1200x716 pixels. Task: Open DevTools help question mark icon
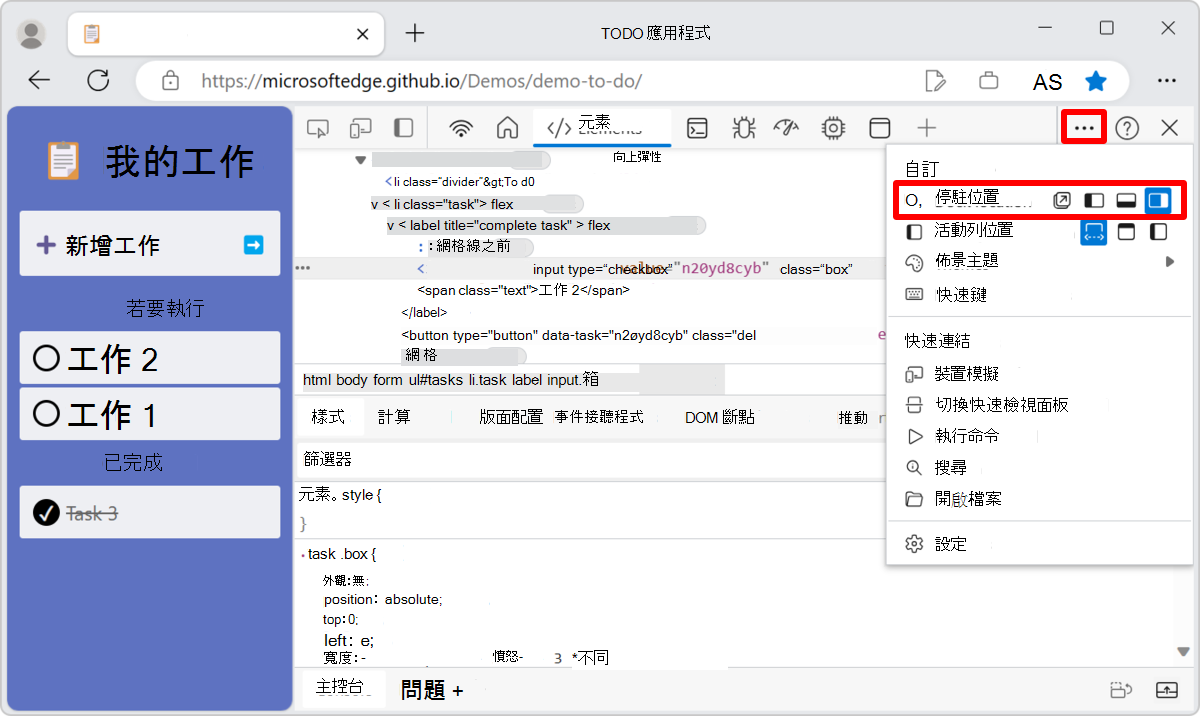tap(1127, 128)
